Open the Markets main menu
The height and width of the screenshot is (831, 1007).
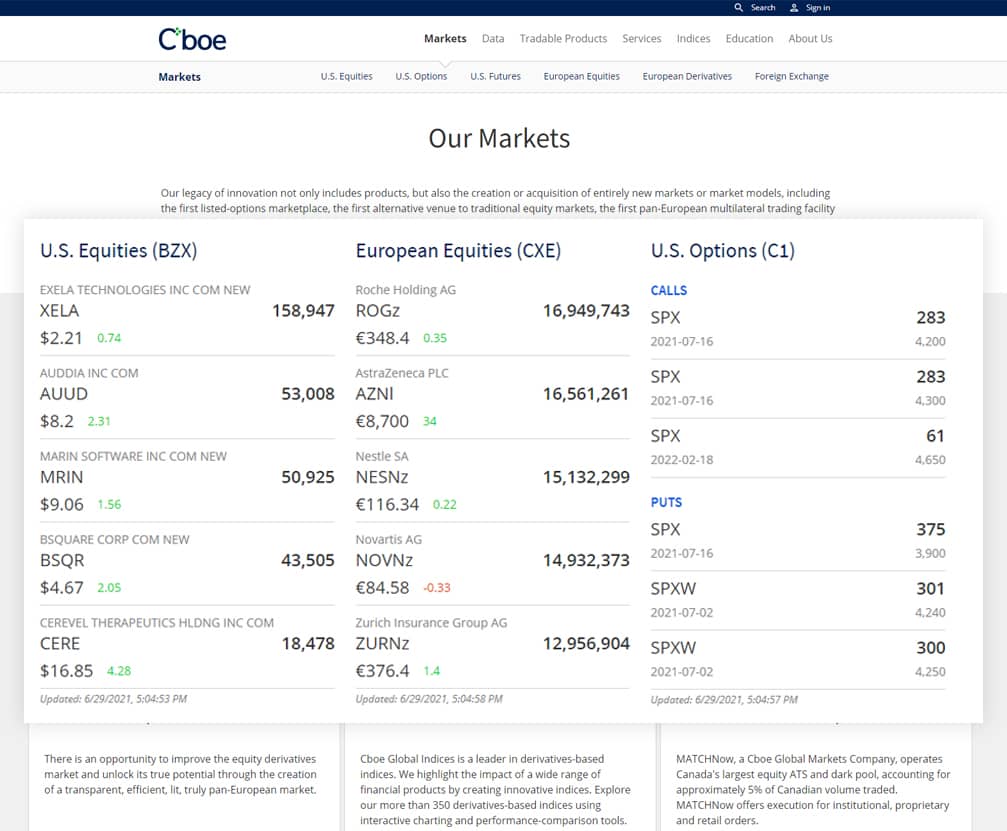(x=445, y=39)
